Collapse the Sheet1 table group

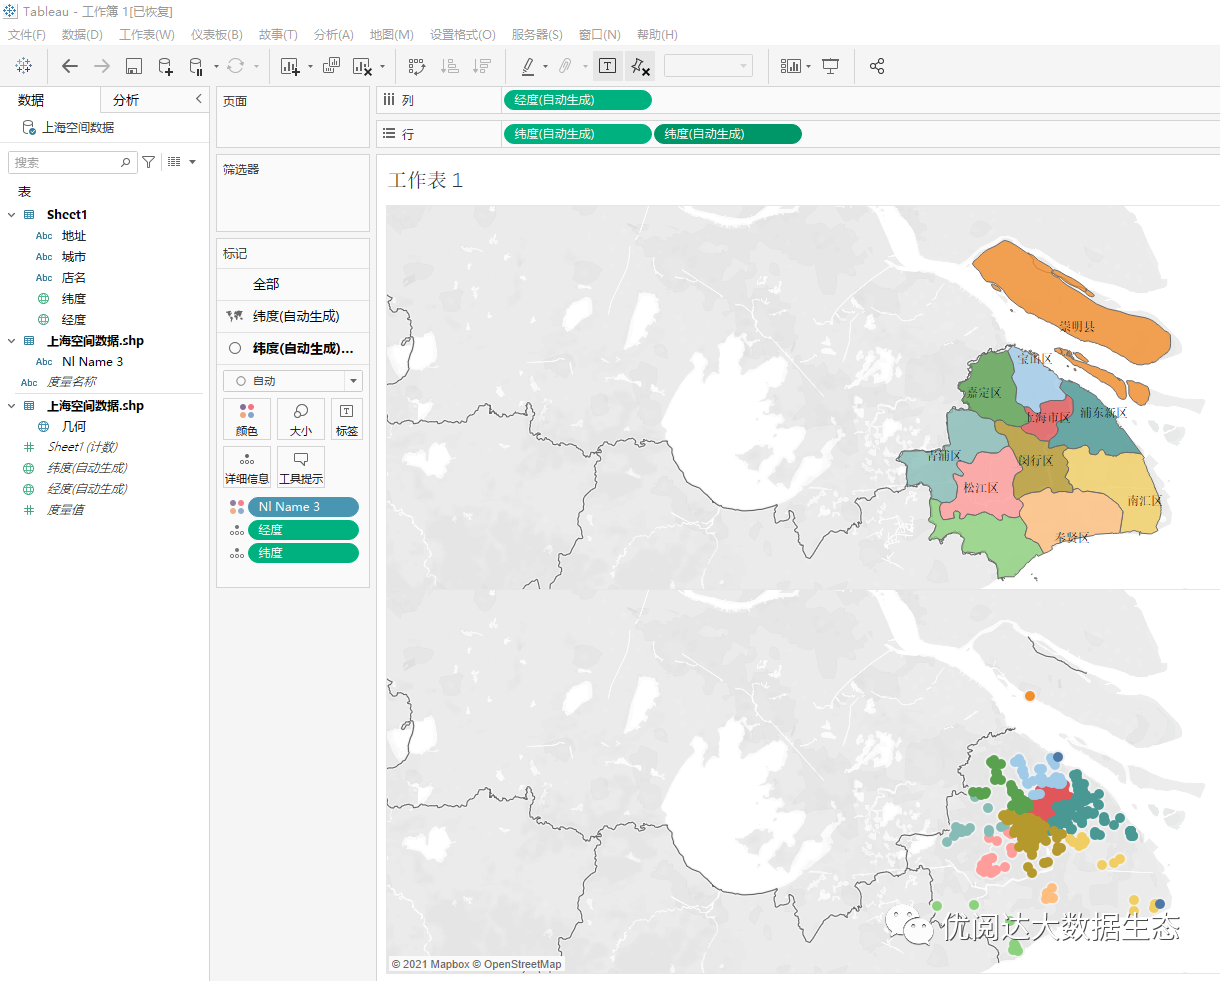click(x=11, y=215)
